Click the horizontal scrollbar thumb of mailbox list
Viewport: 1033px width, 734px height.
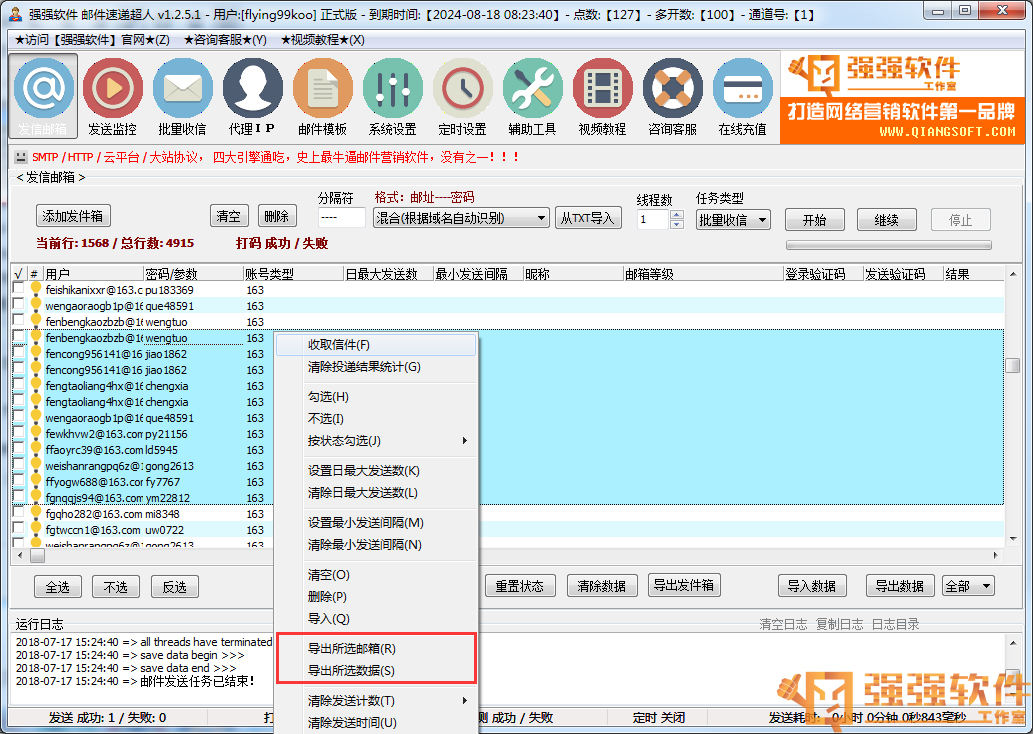point(38,555)
